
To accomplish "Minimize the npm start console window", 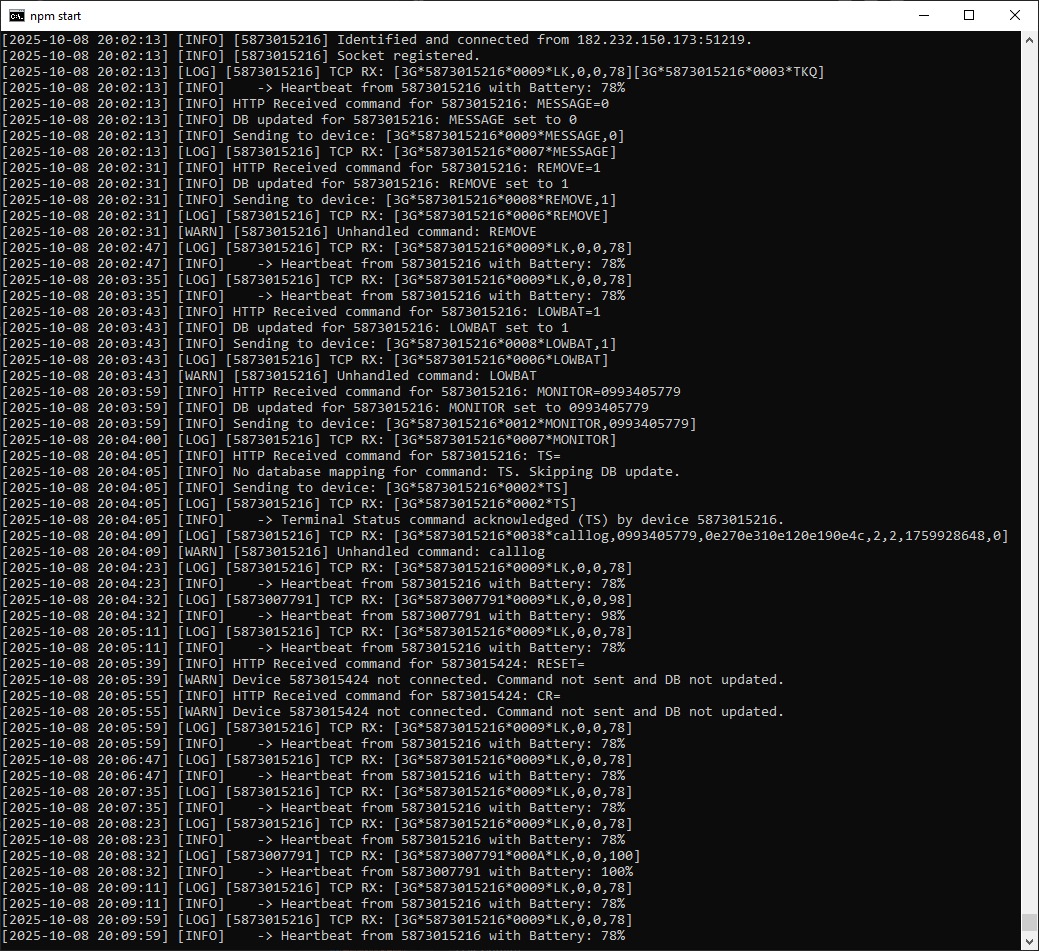I will tap(923, 16).
